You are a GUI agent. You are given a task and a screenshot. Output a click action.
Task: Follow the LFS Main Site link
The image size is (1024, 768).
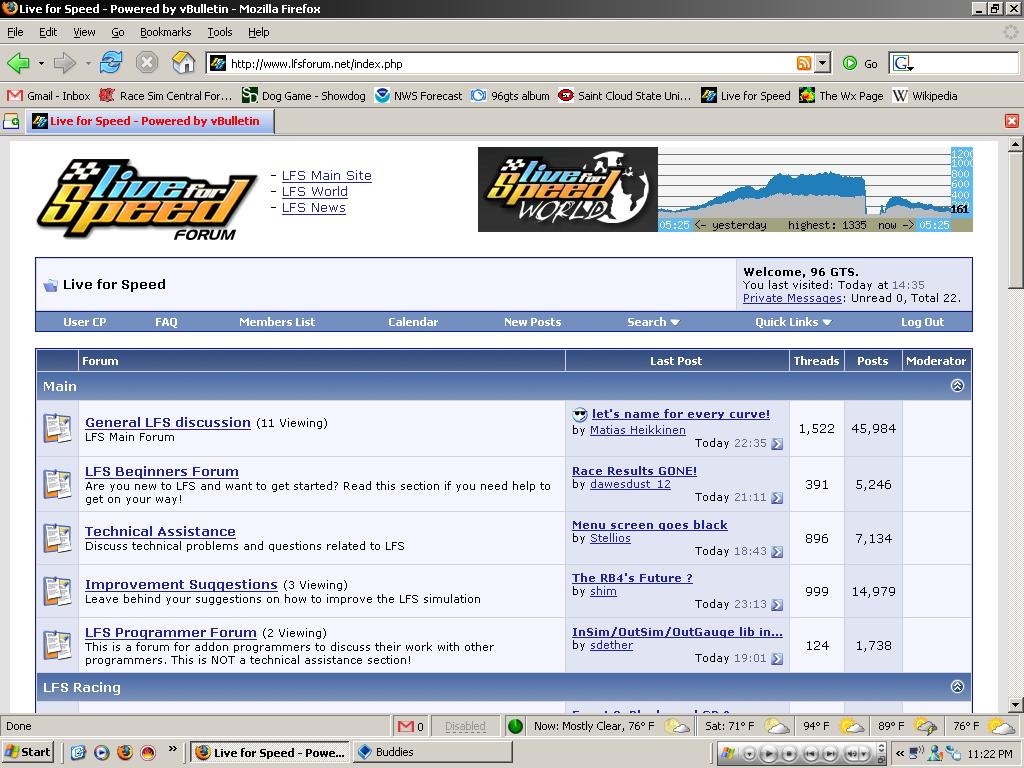tap(327, 176)
